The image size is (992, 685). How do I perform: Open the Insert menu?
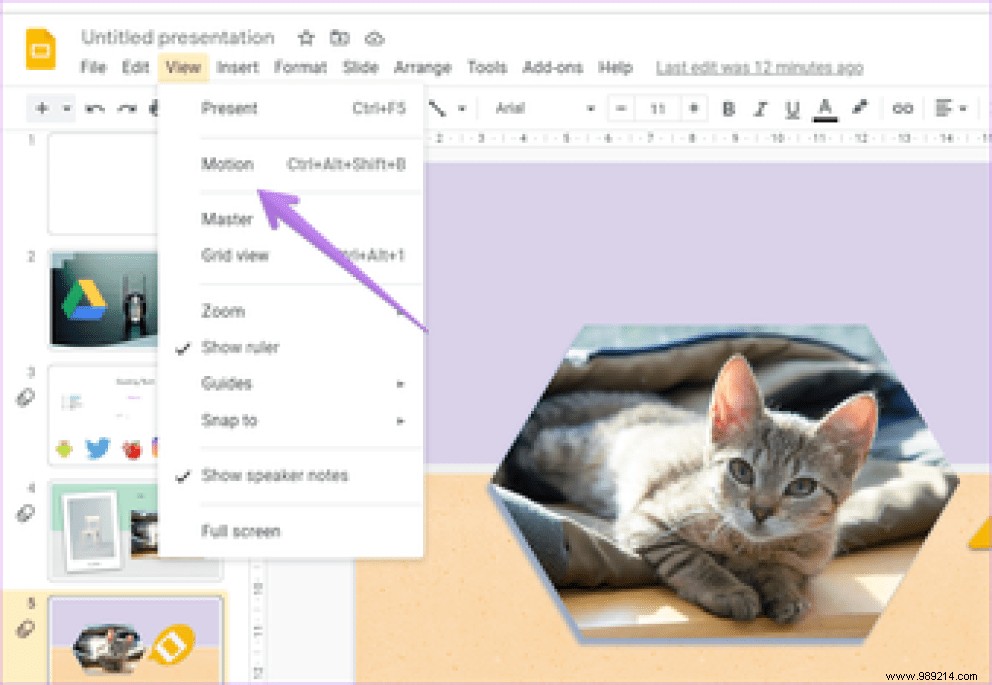point(238,67)
